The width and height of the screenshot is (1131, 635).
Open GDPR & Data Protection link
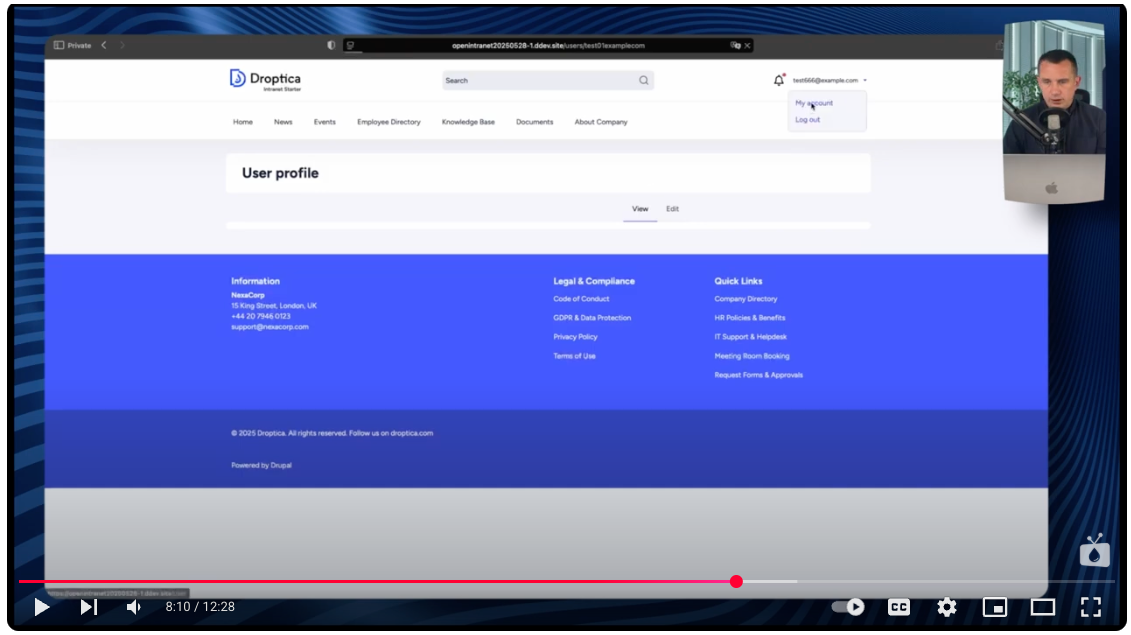592,318
